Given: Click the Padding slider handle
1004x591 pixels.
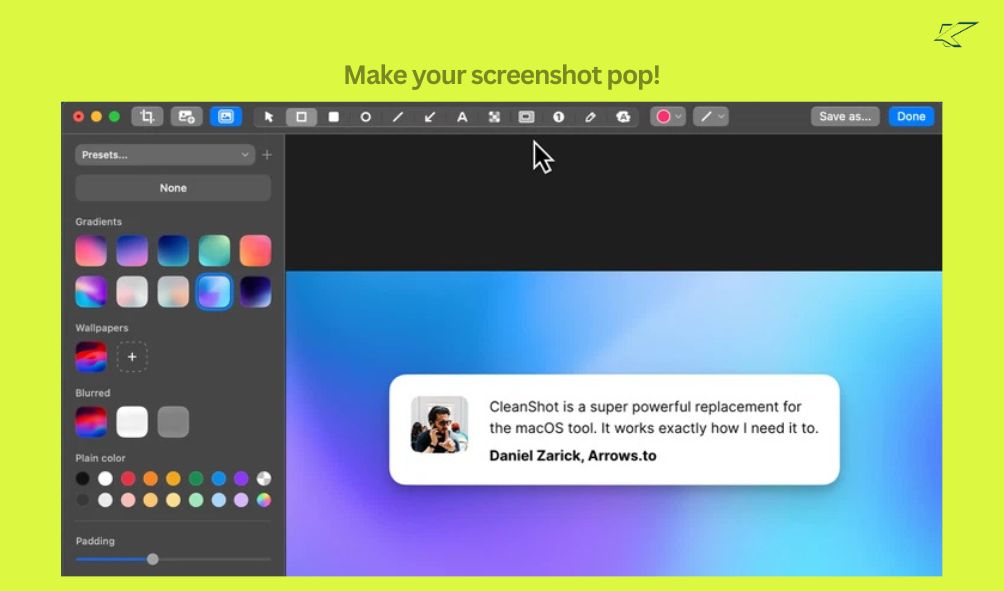Looking at the screenshot, I should click(x=153, y=559).
